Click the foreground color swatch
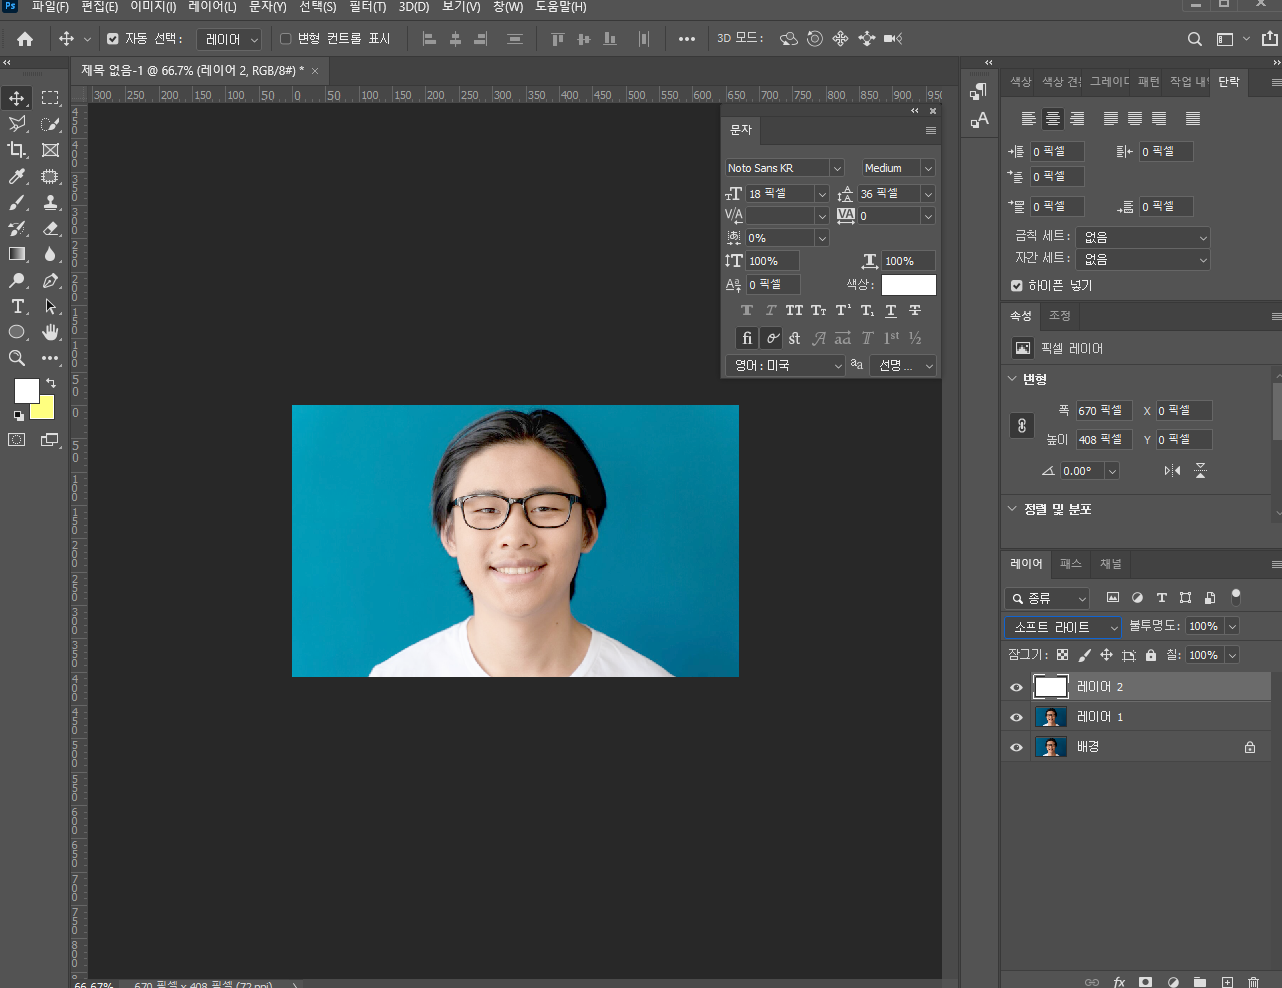This screenshot has width=1282, height=988. (26, 391)
